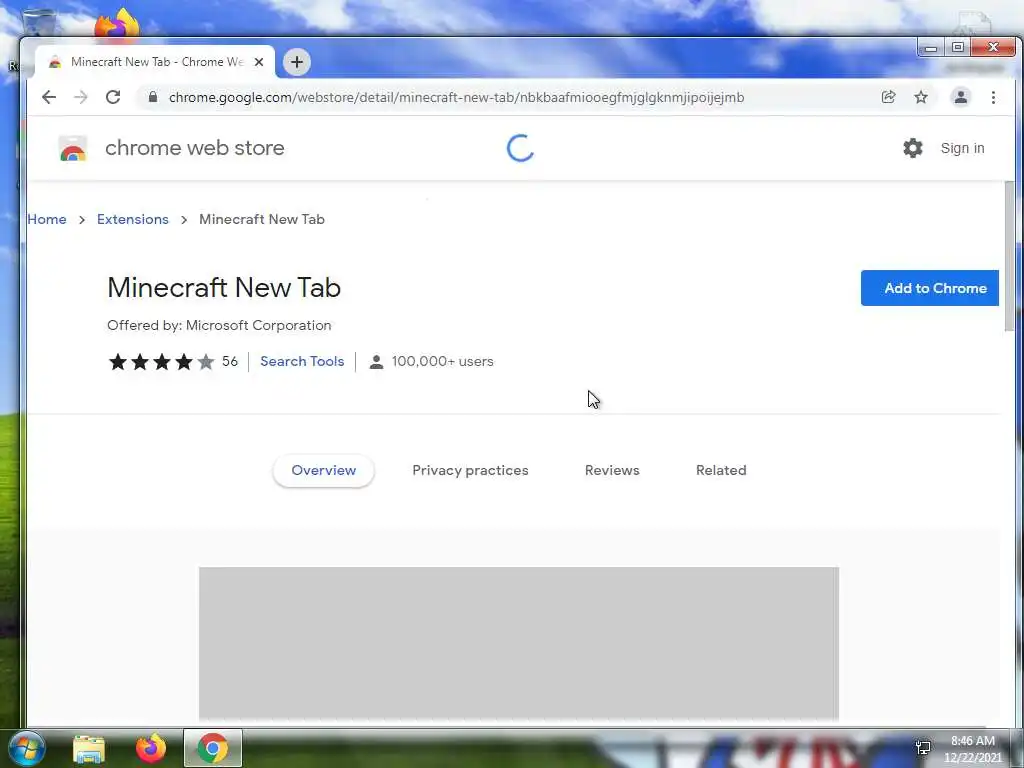Screen dimensions: 1024x768
Task: Bookmark this page with the star icon
Action: point(921,97)
